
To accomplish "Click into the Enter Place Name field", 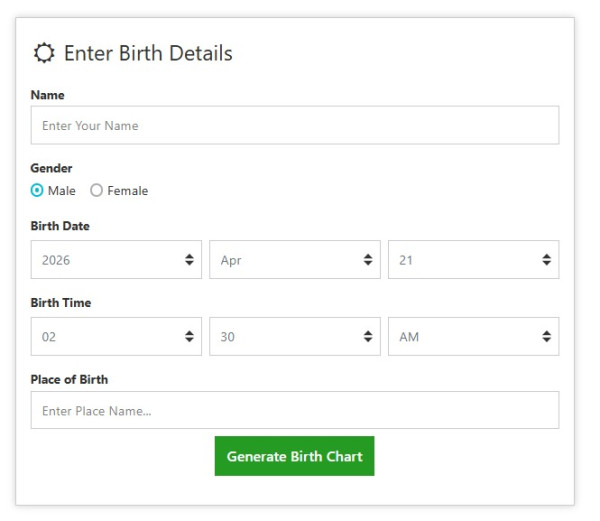I will 294,411.
